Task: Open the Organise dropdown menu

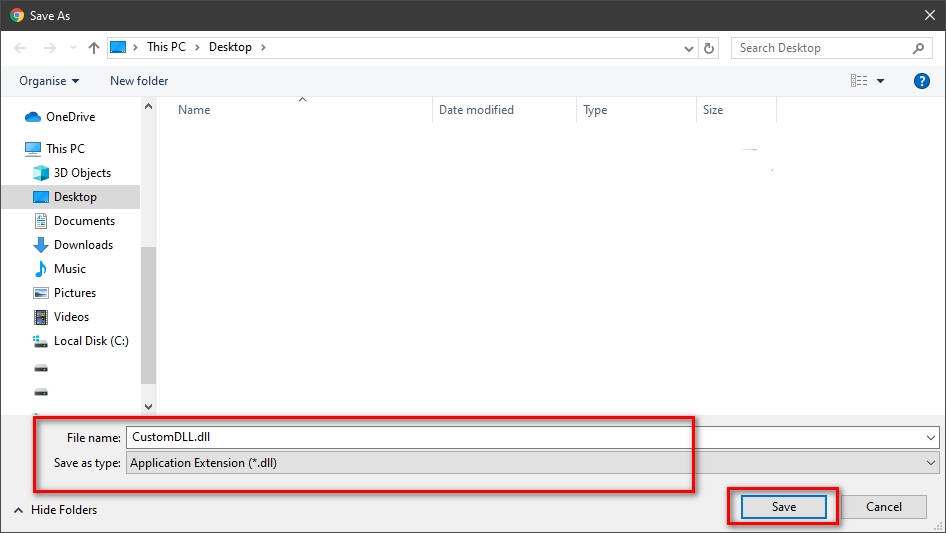Action: 49,81
